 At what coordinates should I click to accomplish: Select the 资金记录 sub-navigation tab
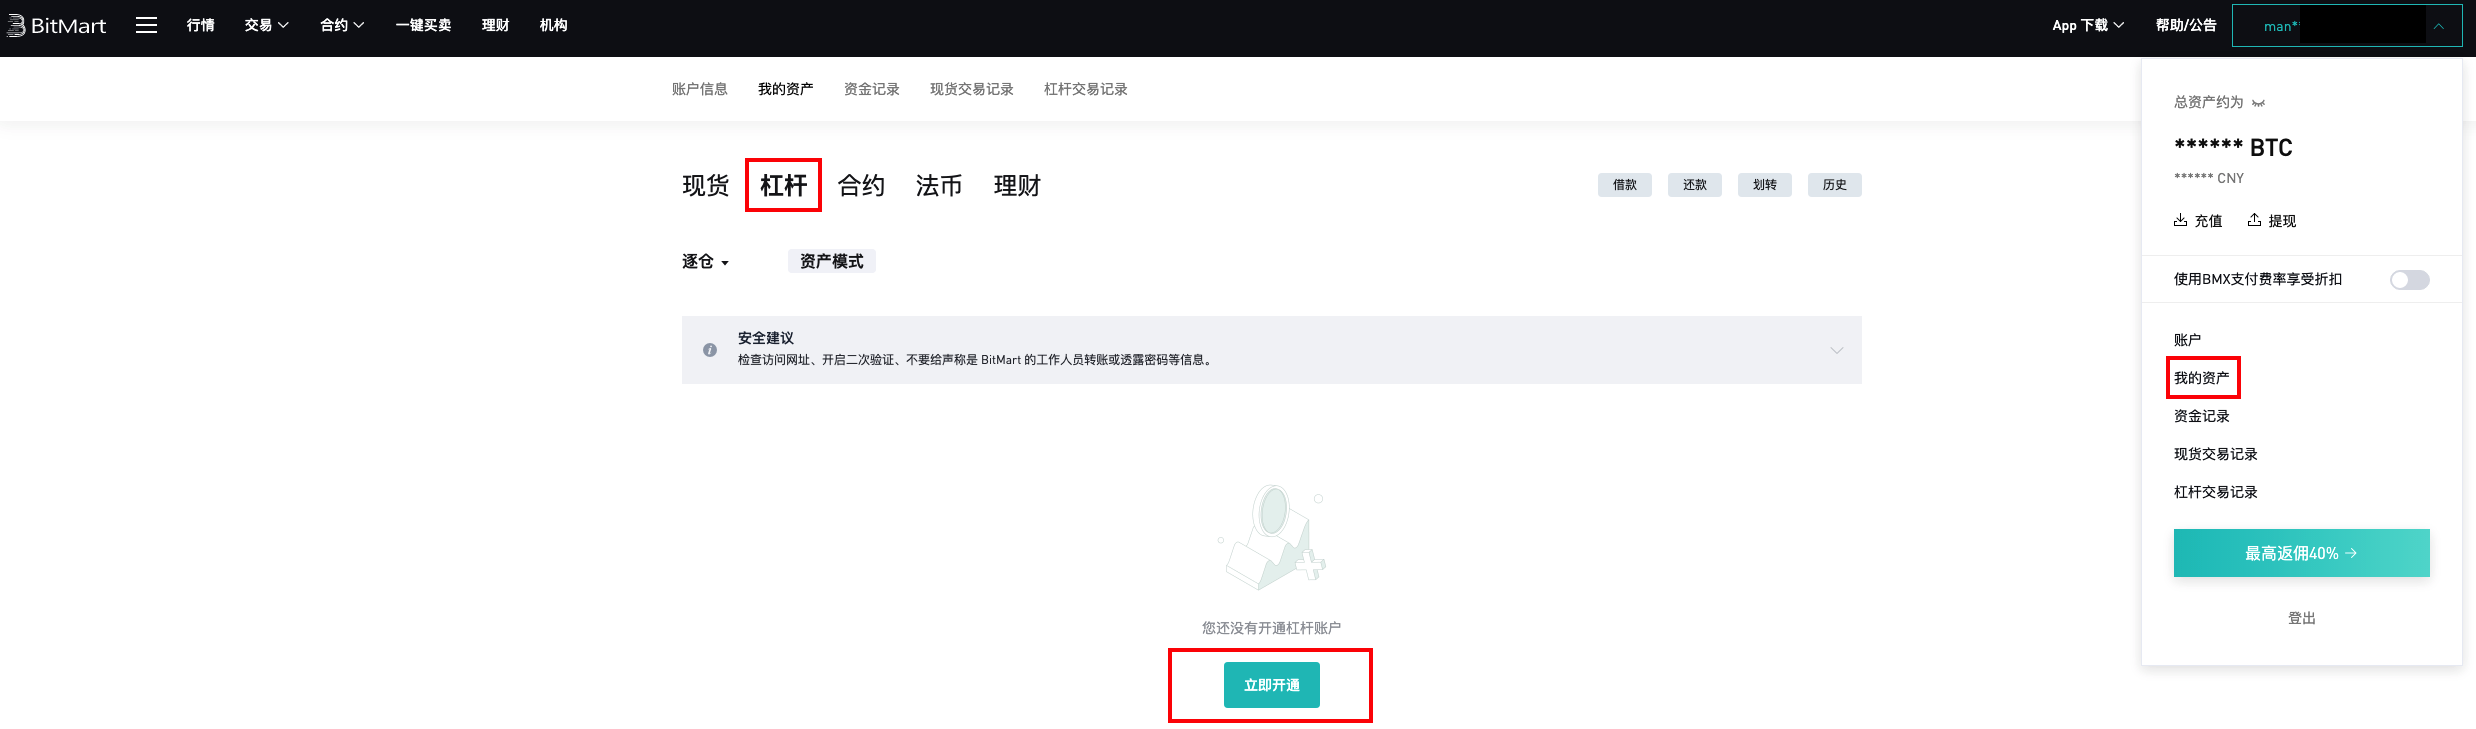(x=871, y=89)
